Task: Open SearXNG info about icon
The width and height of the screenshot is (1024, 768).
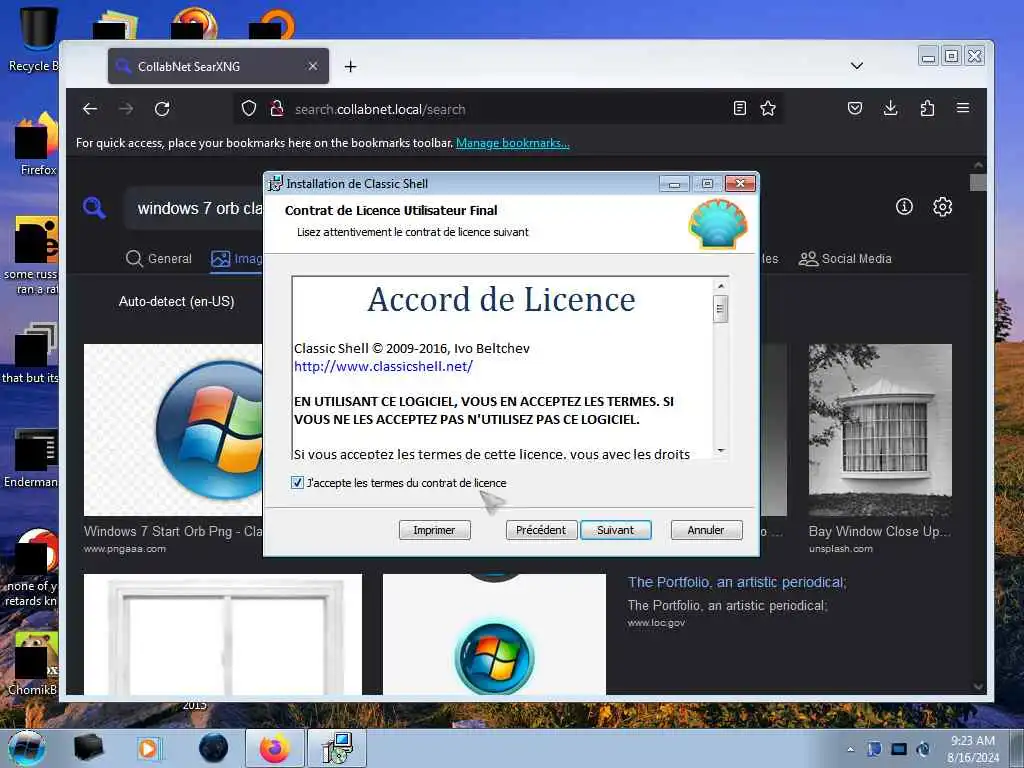Action: click(904, 207)
